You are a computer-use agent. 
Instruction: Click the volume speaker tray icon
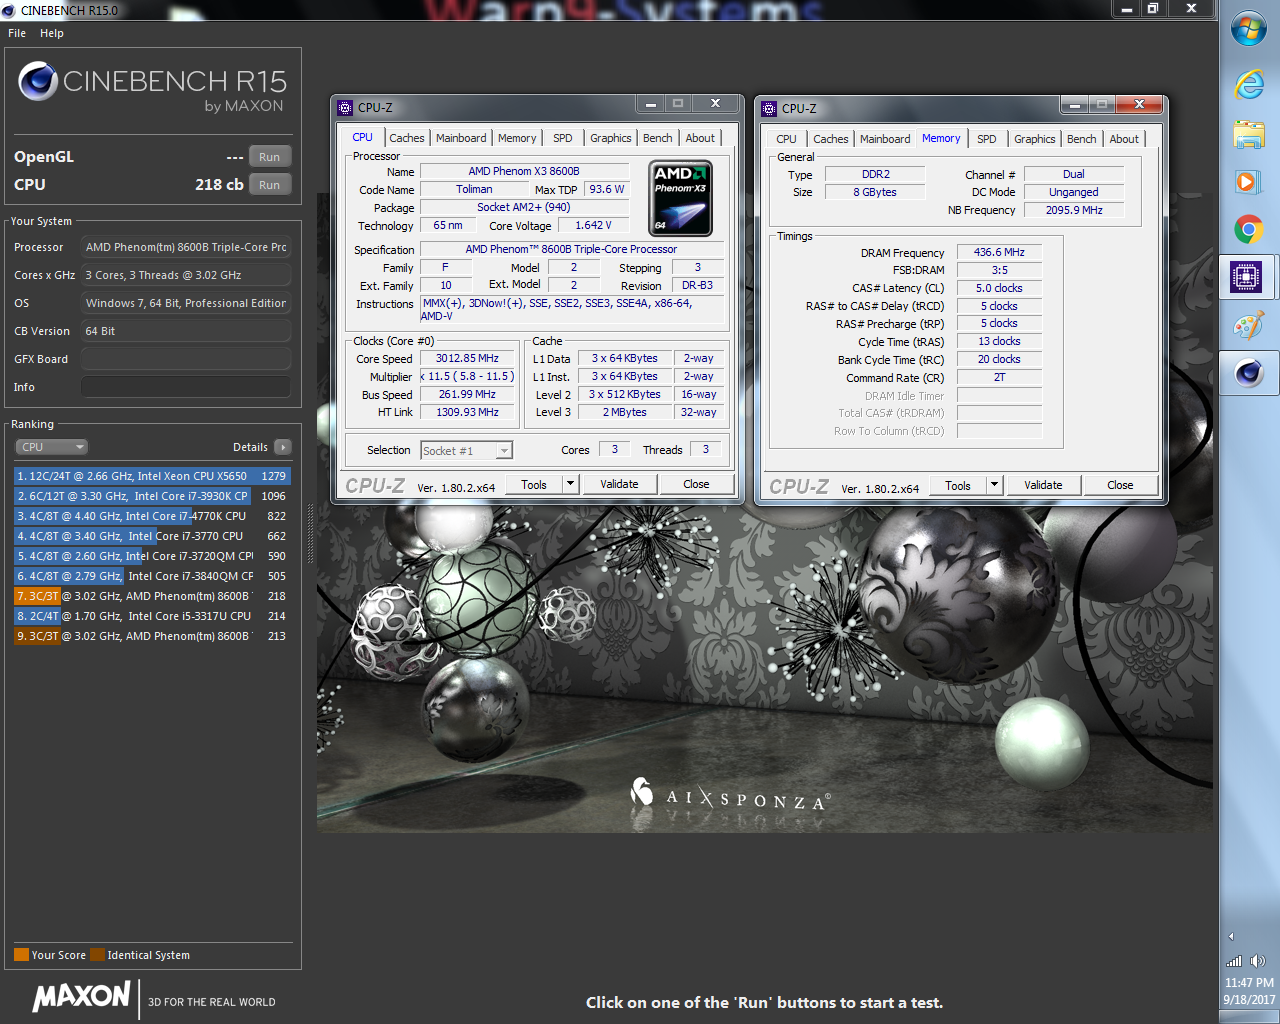(x=1258, y=961)
